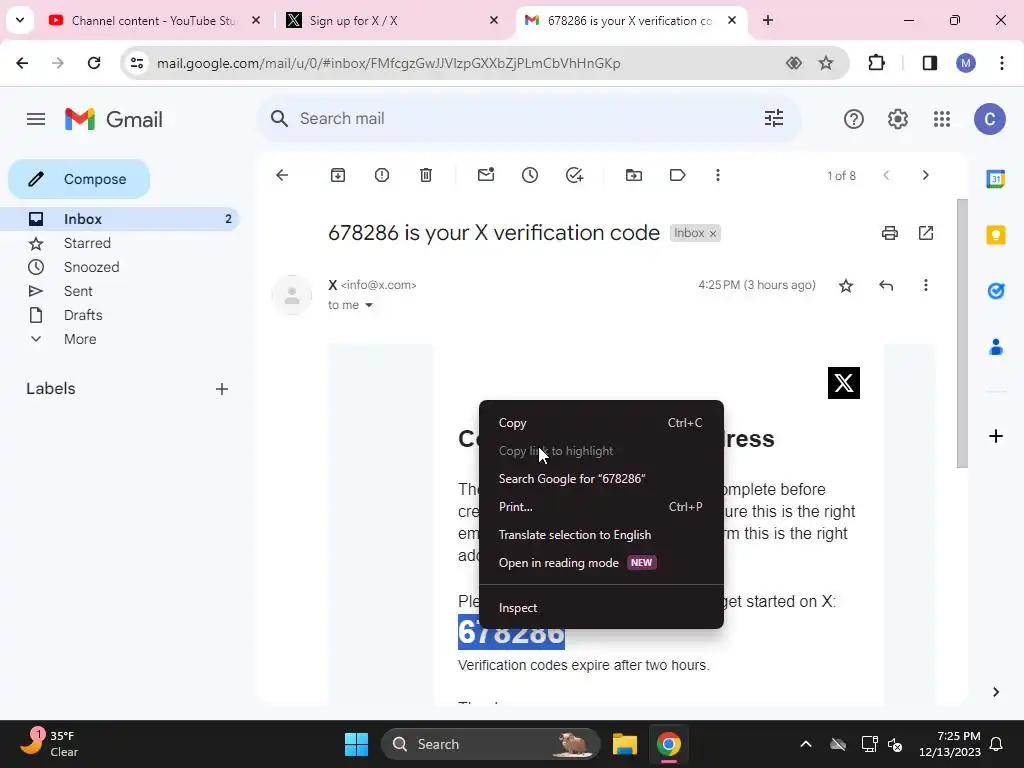Open Gmail support help icon
Screen dimensions: 1024x768
click(x=854, y=119)
